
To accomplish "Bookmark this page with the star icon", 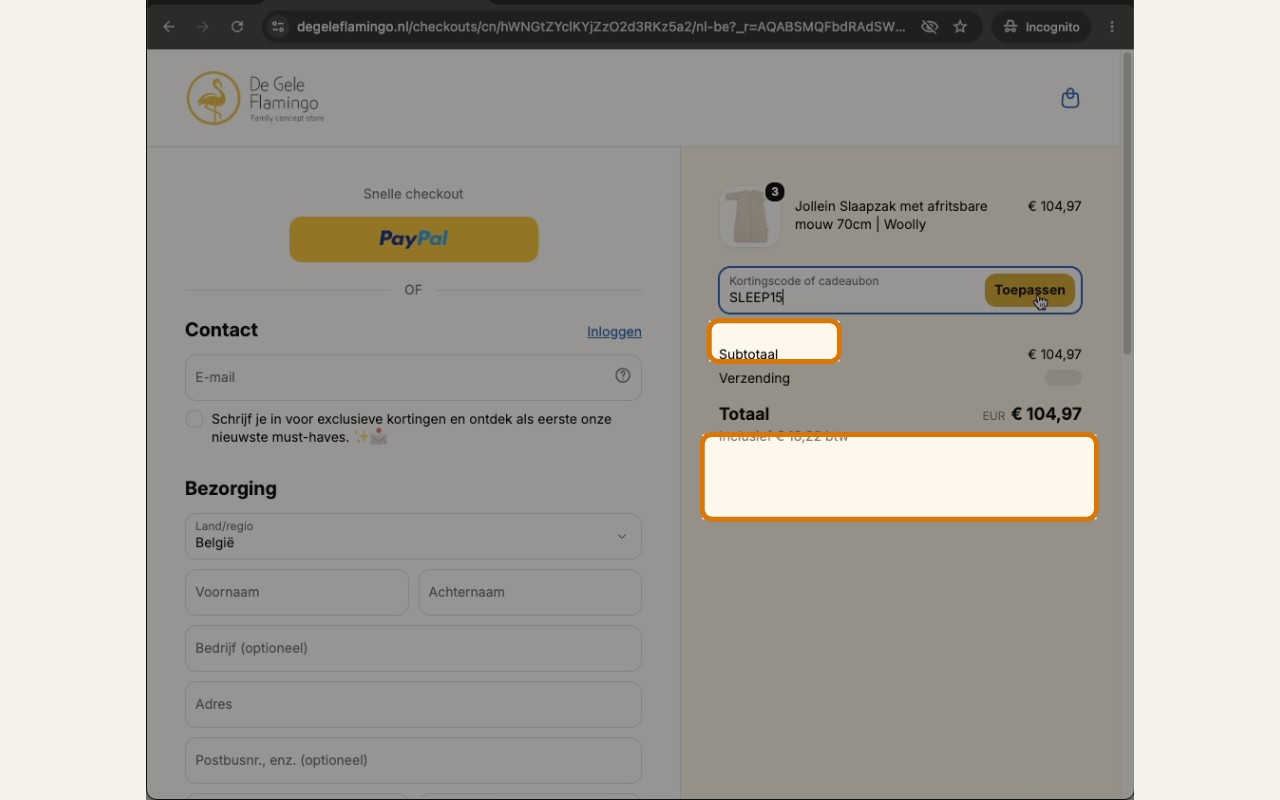I will coord(960,27).
